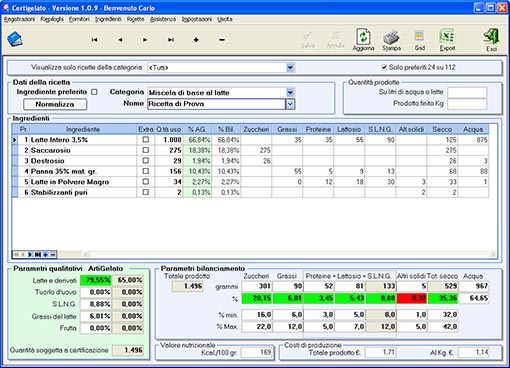This screenshot has width=510, height=368.
Task: Click Grassi % Max value 12,0
Action: tap(288, 327)
